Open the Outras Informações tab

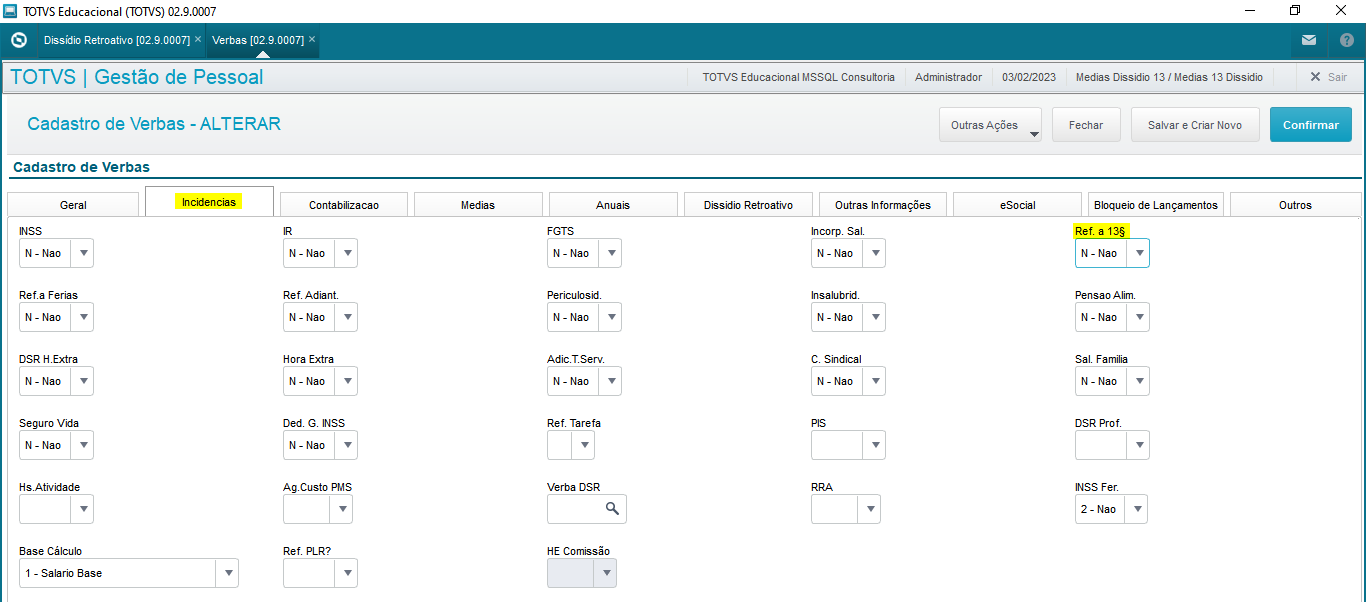(x=883, y=205)
